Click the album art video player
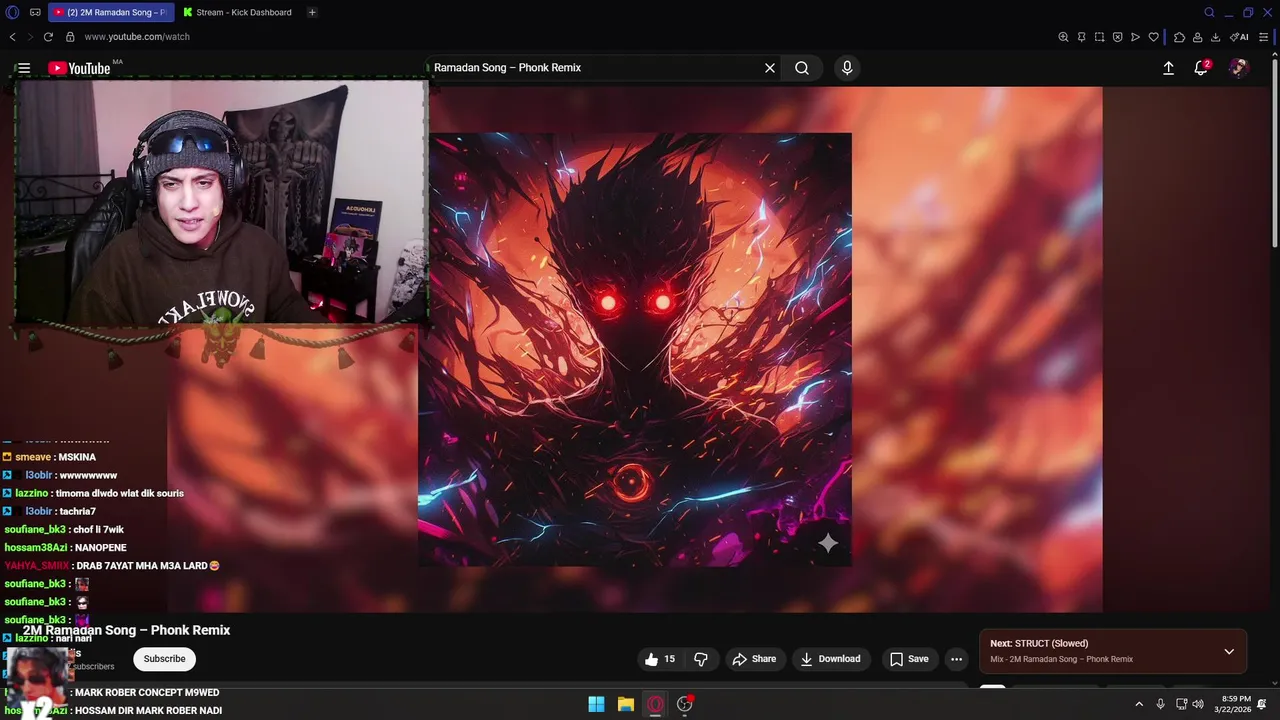The image size is (1280, 720). click(635, 349)
